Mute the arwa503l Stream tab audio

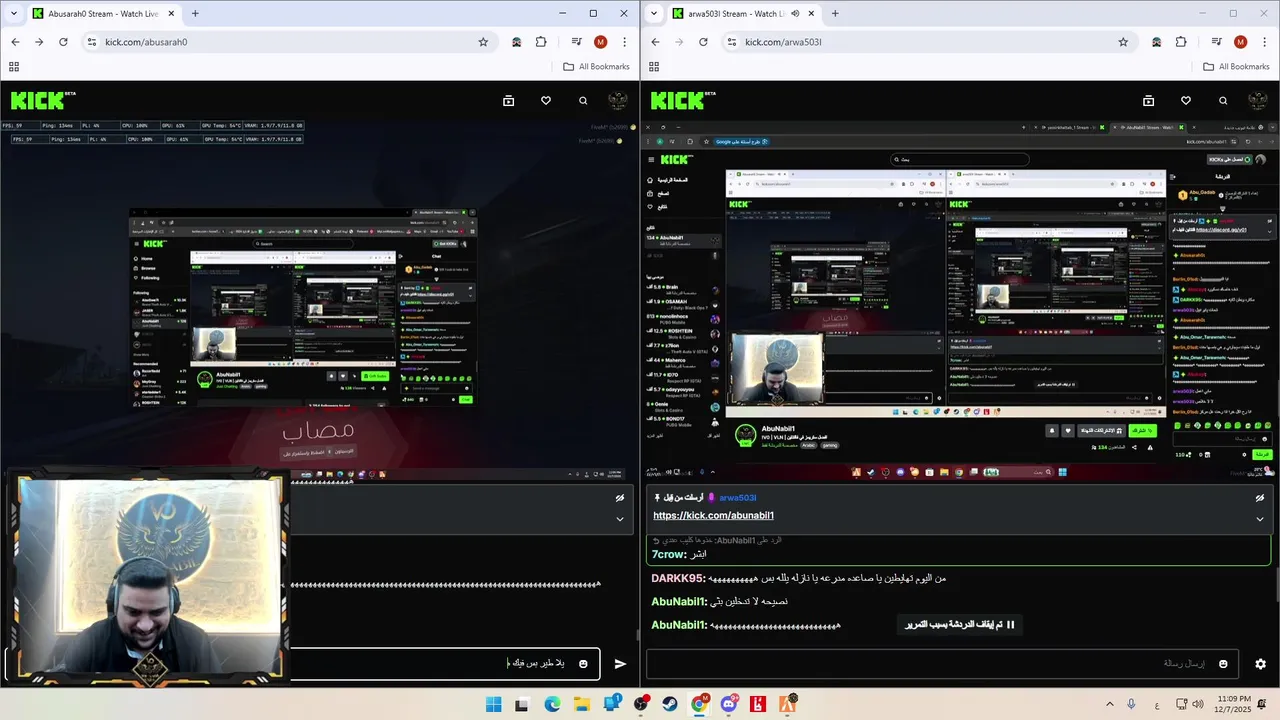pos(795,13)
